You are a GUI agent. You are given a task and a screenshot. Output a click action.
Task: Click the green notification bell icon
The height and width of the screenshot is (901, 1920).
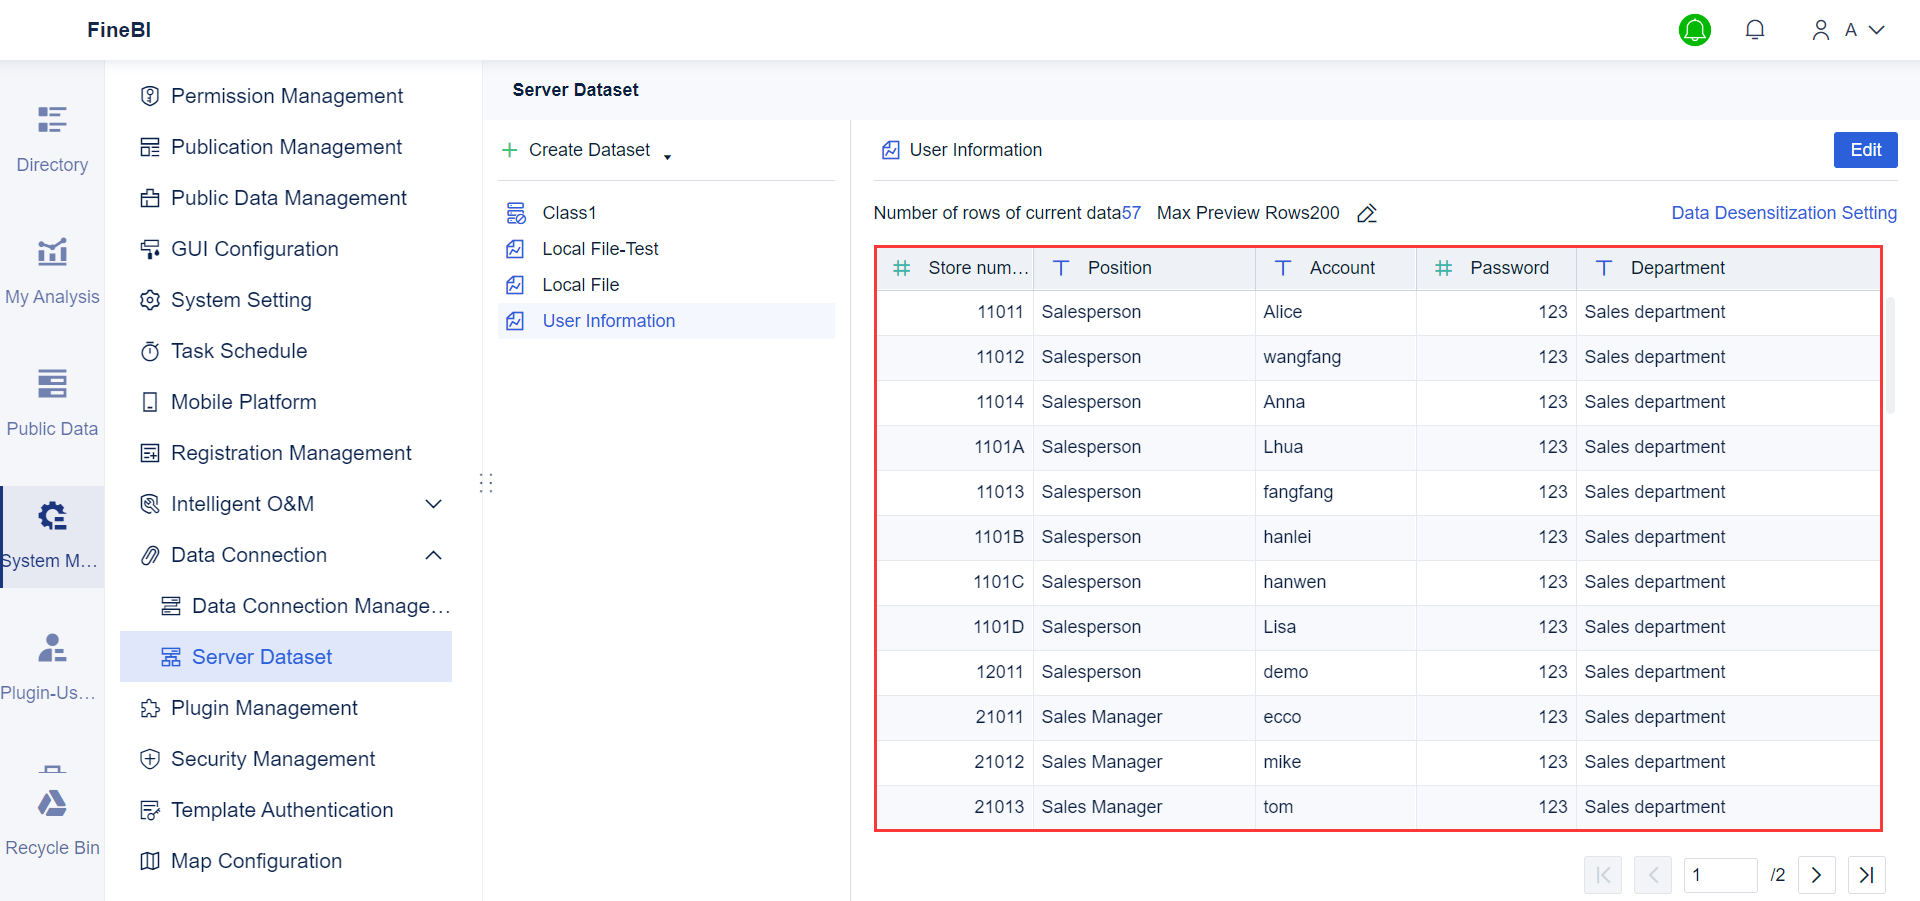tap(1694, 30)
